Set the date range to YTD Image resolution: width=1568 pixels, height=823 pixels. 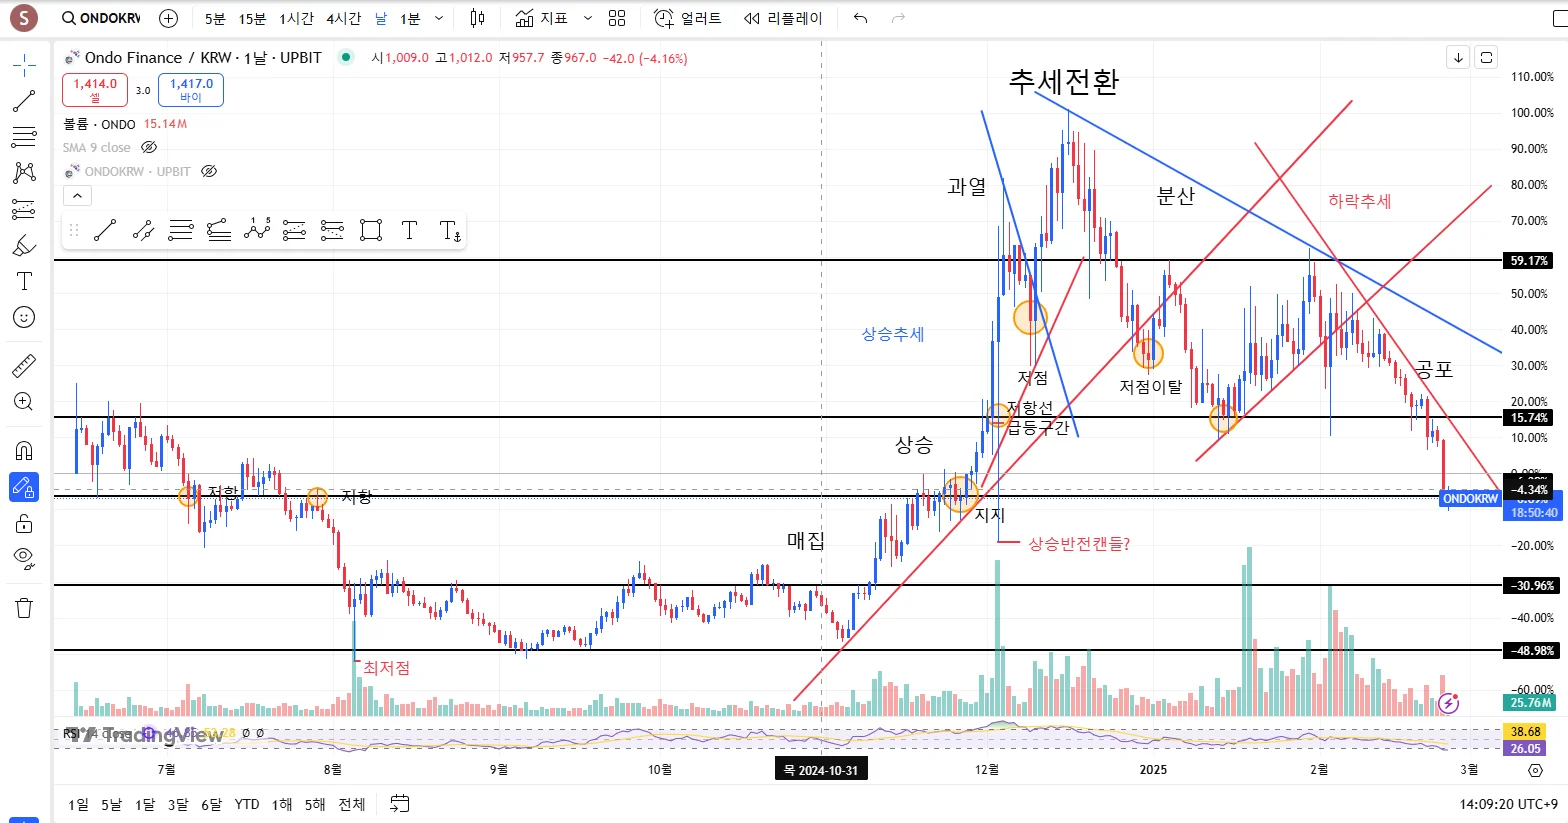(247, 804)
